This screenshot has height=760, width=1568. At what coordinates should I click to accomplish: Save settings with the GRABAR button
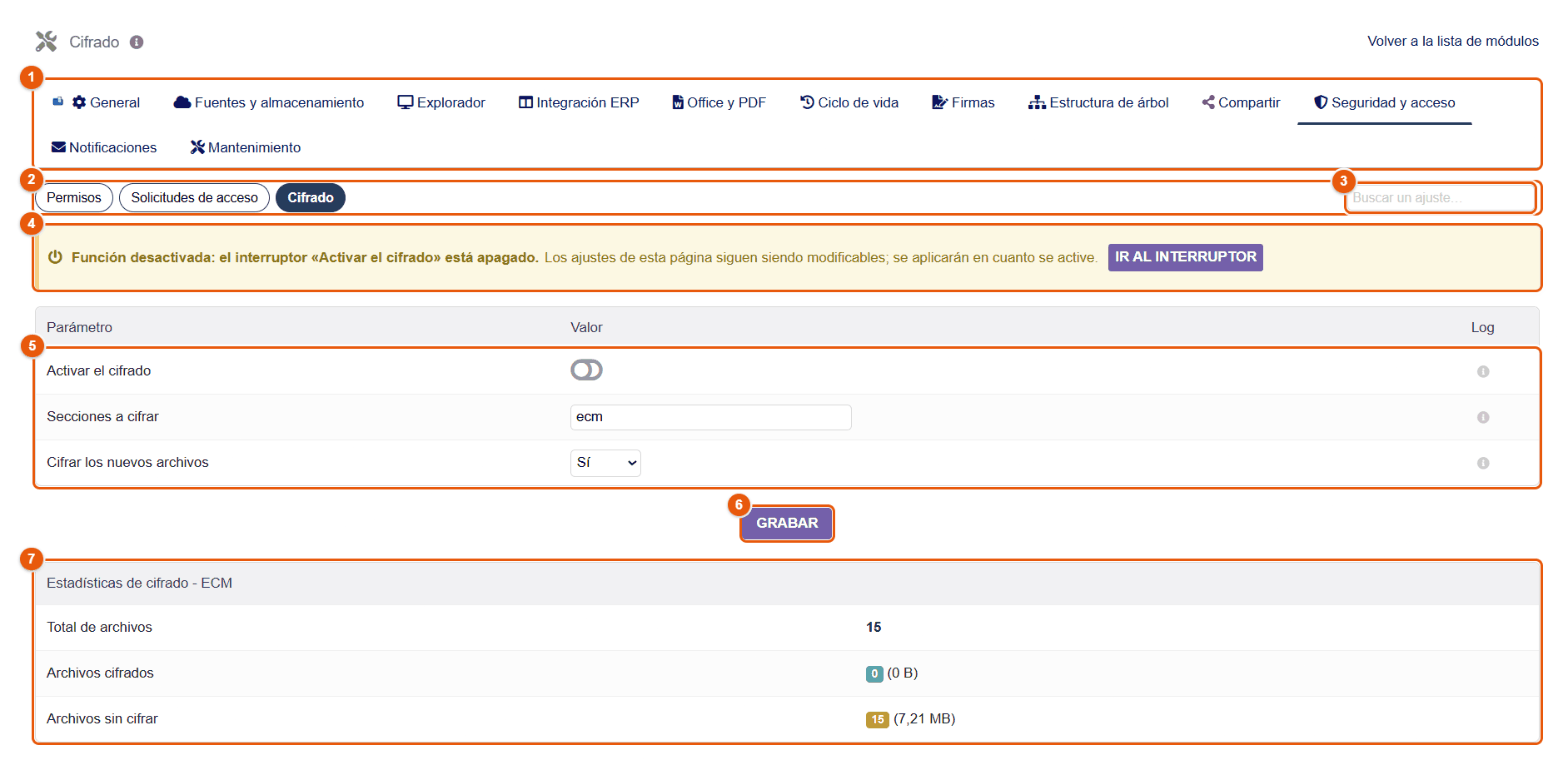pyautogui.click(x=787, y=523)
